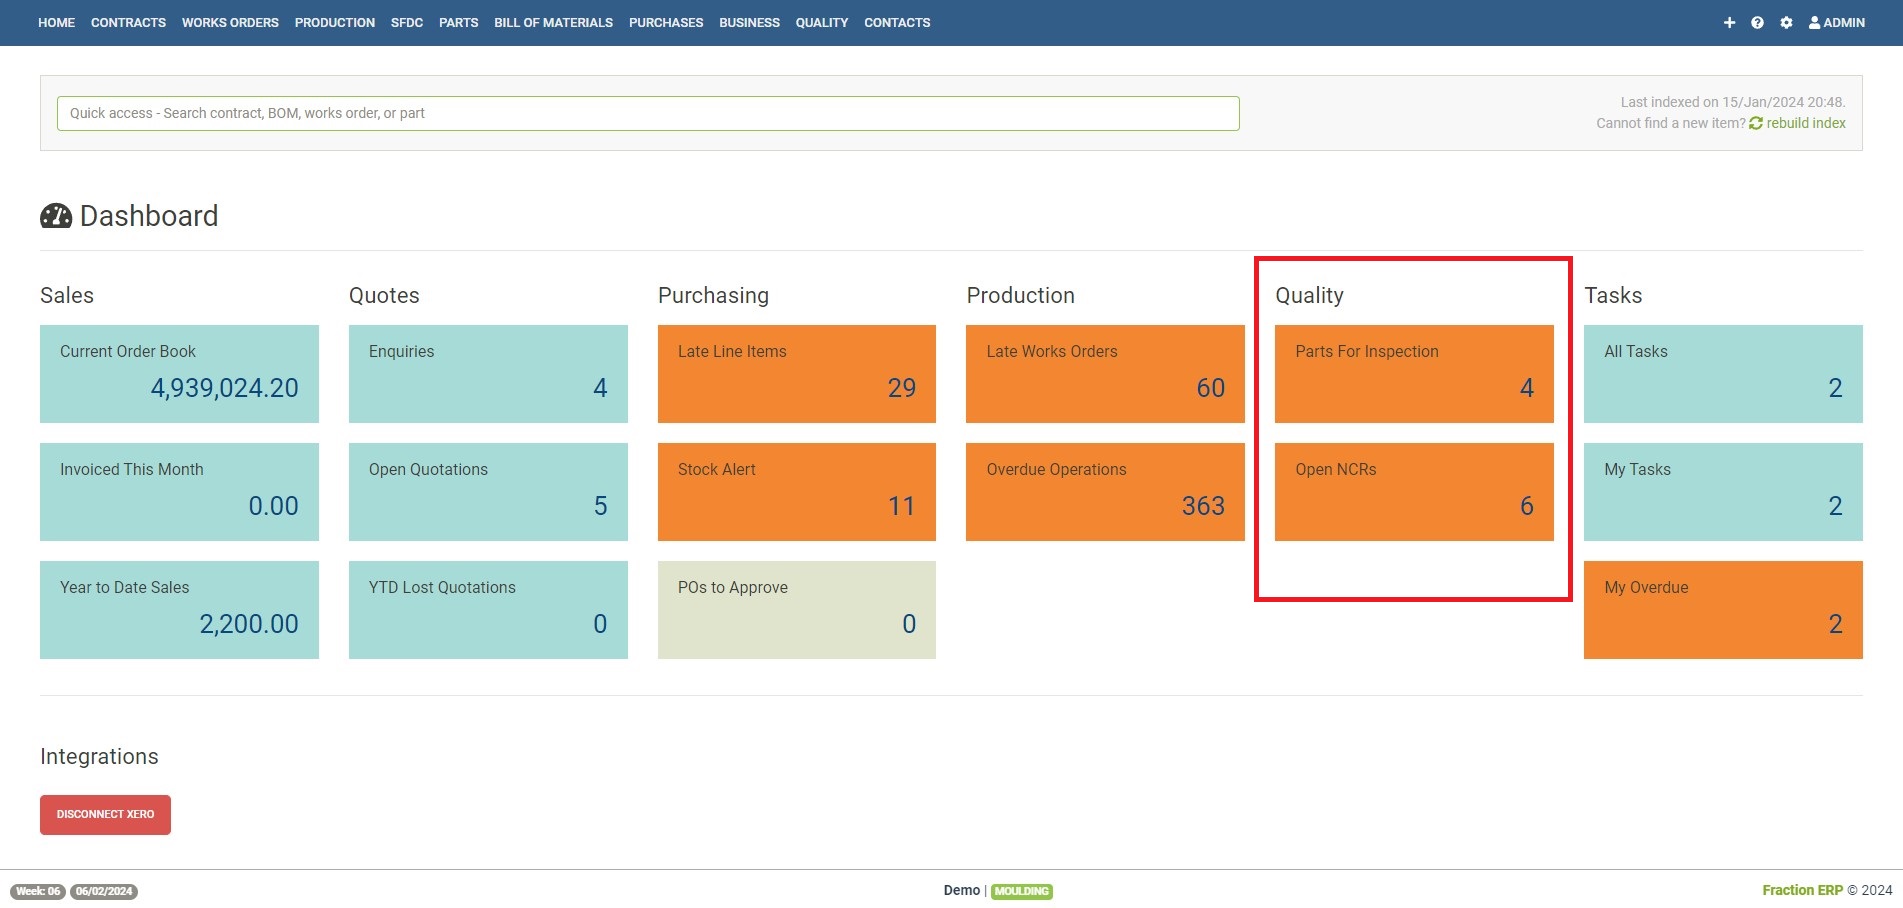Open the Quality menu
The image size is (1903, 908).
pyautogui.click(x=821, y=23)
